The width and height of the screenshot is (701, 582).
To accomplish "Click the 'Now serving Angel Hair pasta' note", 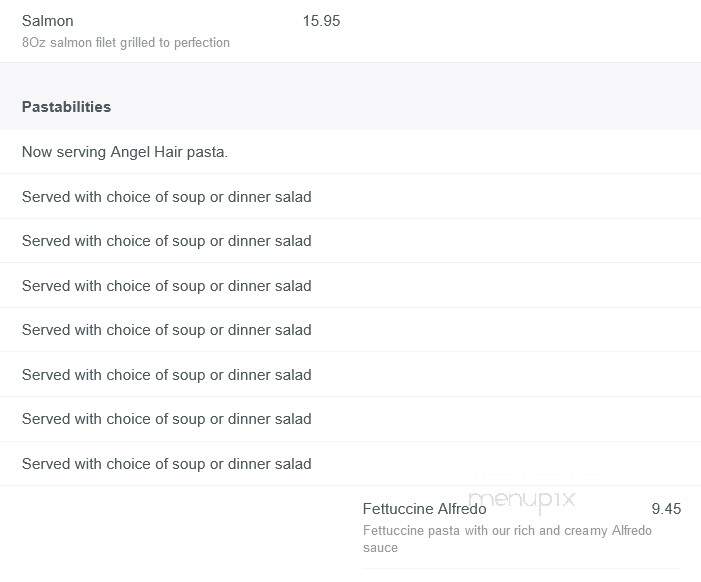I will click(125, 152).
